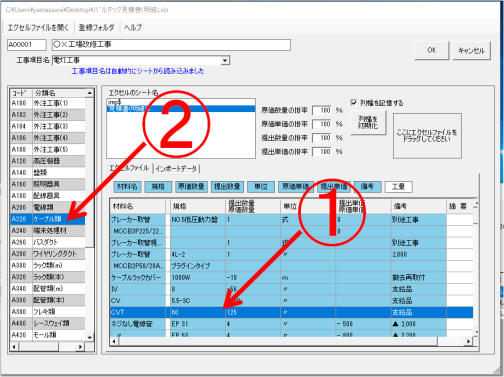Click the category list scroll-right arrow
The image size is (504, 377).
click(80, 347)
